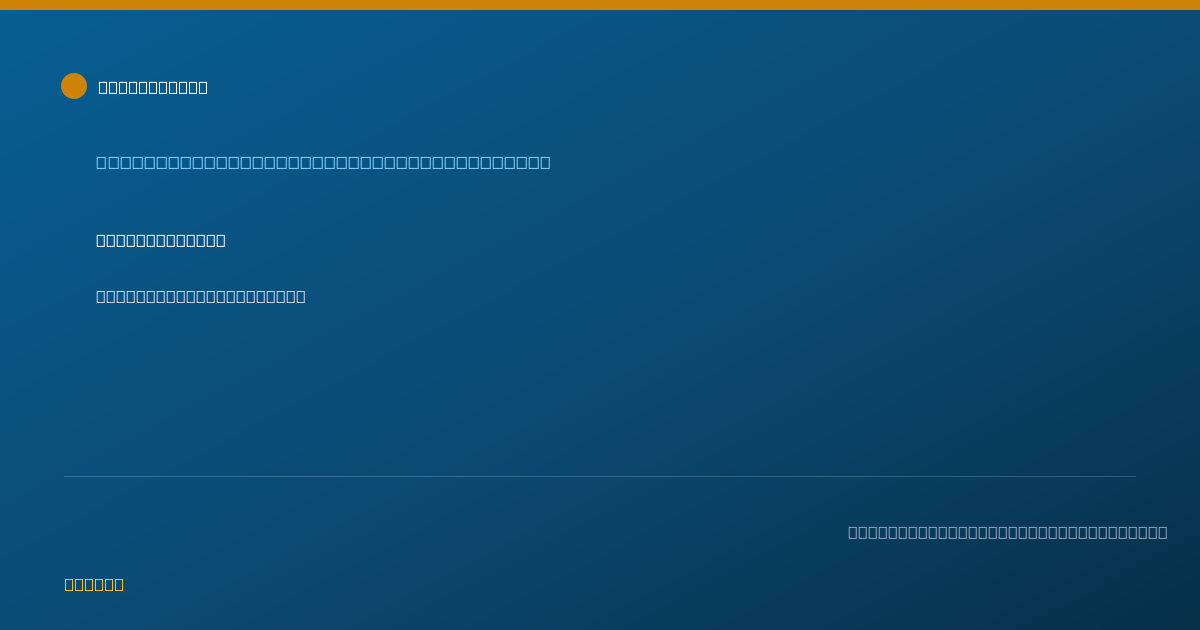Viewport: 1200px width, 630px height.
Task: Click the last character of the light-blue line
Action: click(545, 162)
